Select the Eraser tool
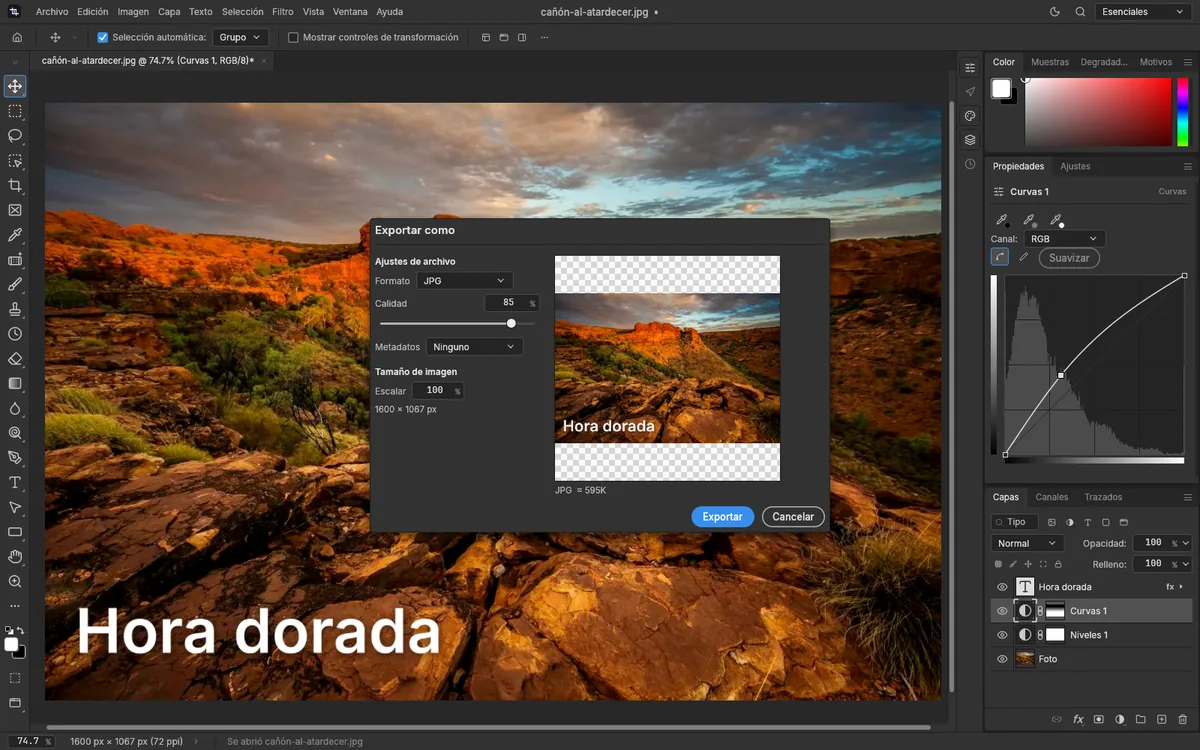This screenshot has width=1200, height=750. [15, 359]
